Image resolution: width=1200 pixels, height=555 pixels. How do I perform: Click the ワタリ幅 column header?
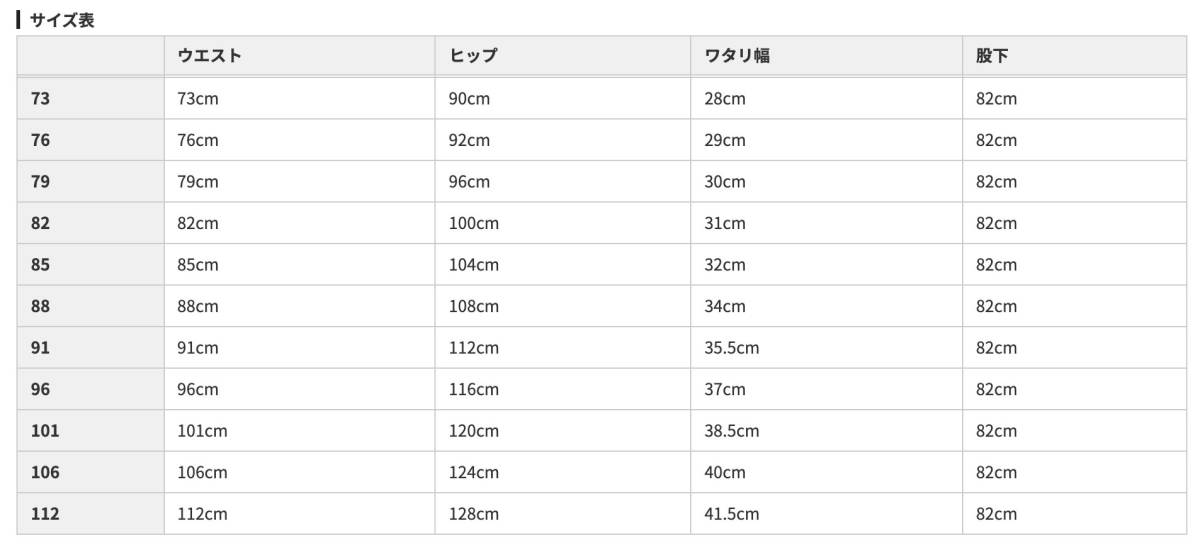[737, 56]
